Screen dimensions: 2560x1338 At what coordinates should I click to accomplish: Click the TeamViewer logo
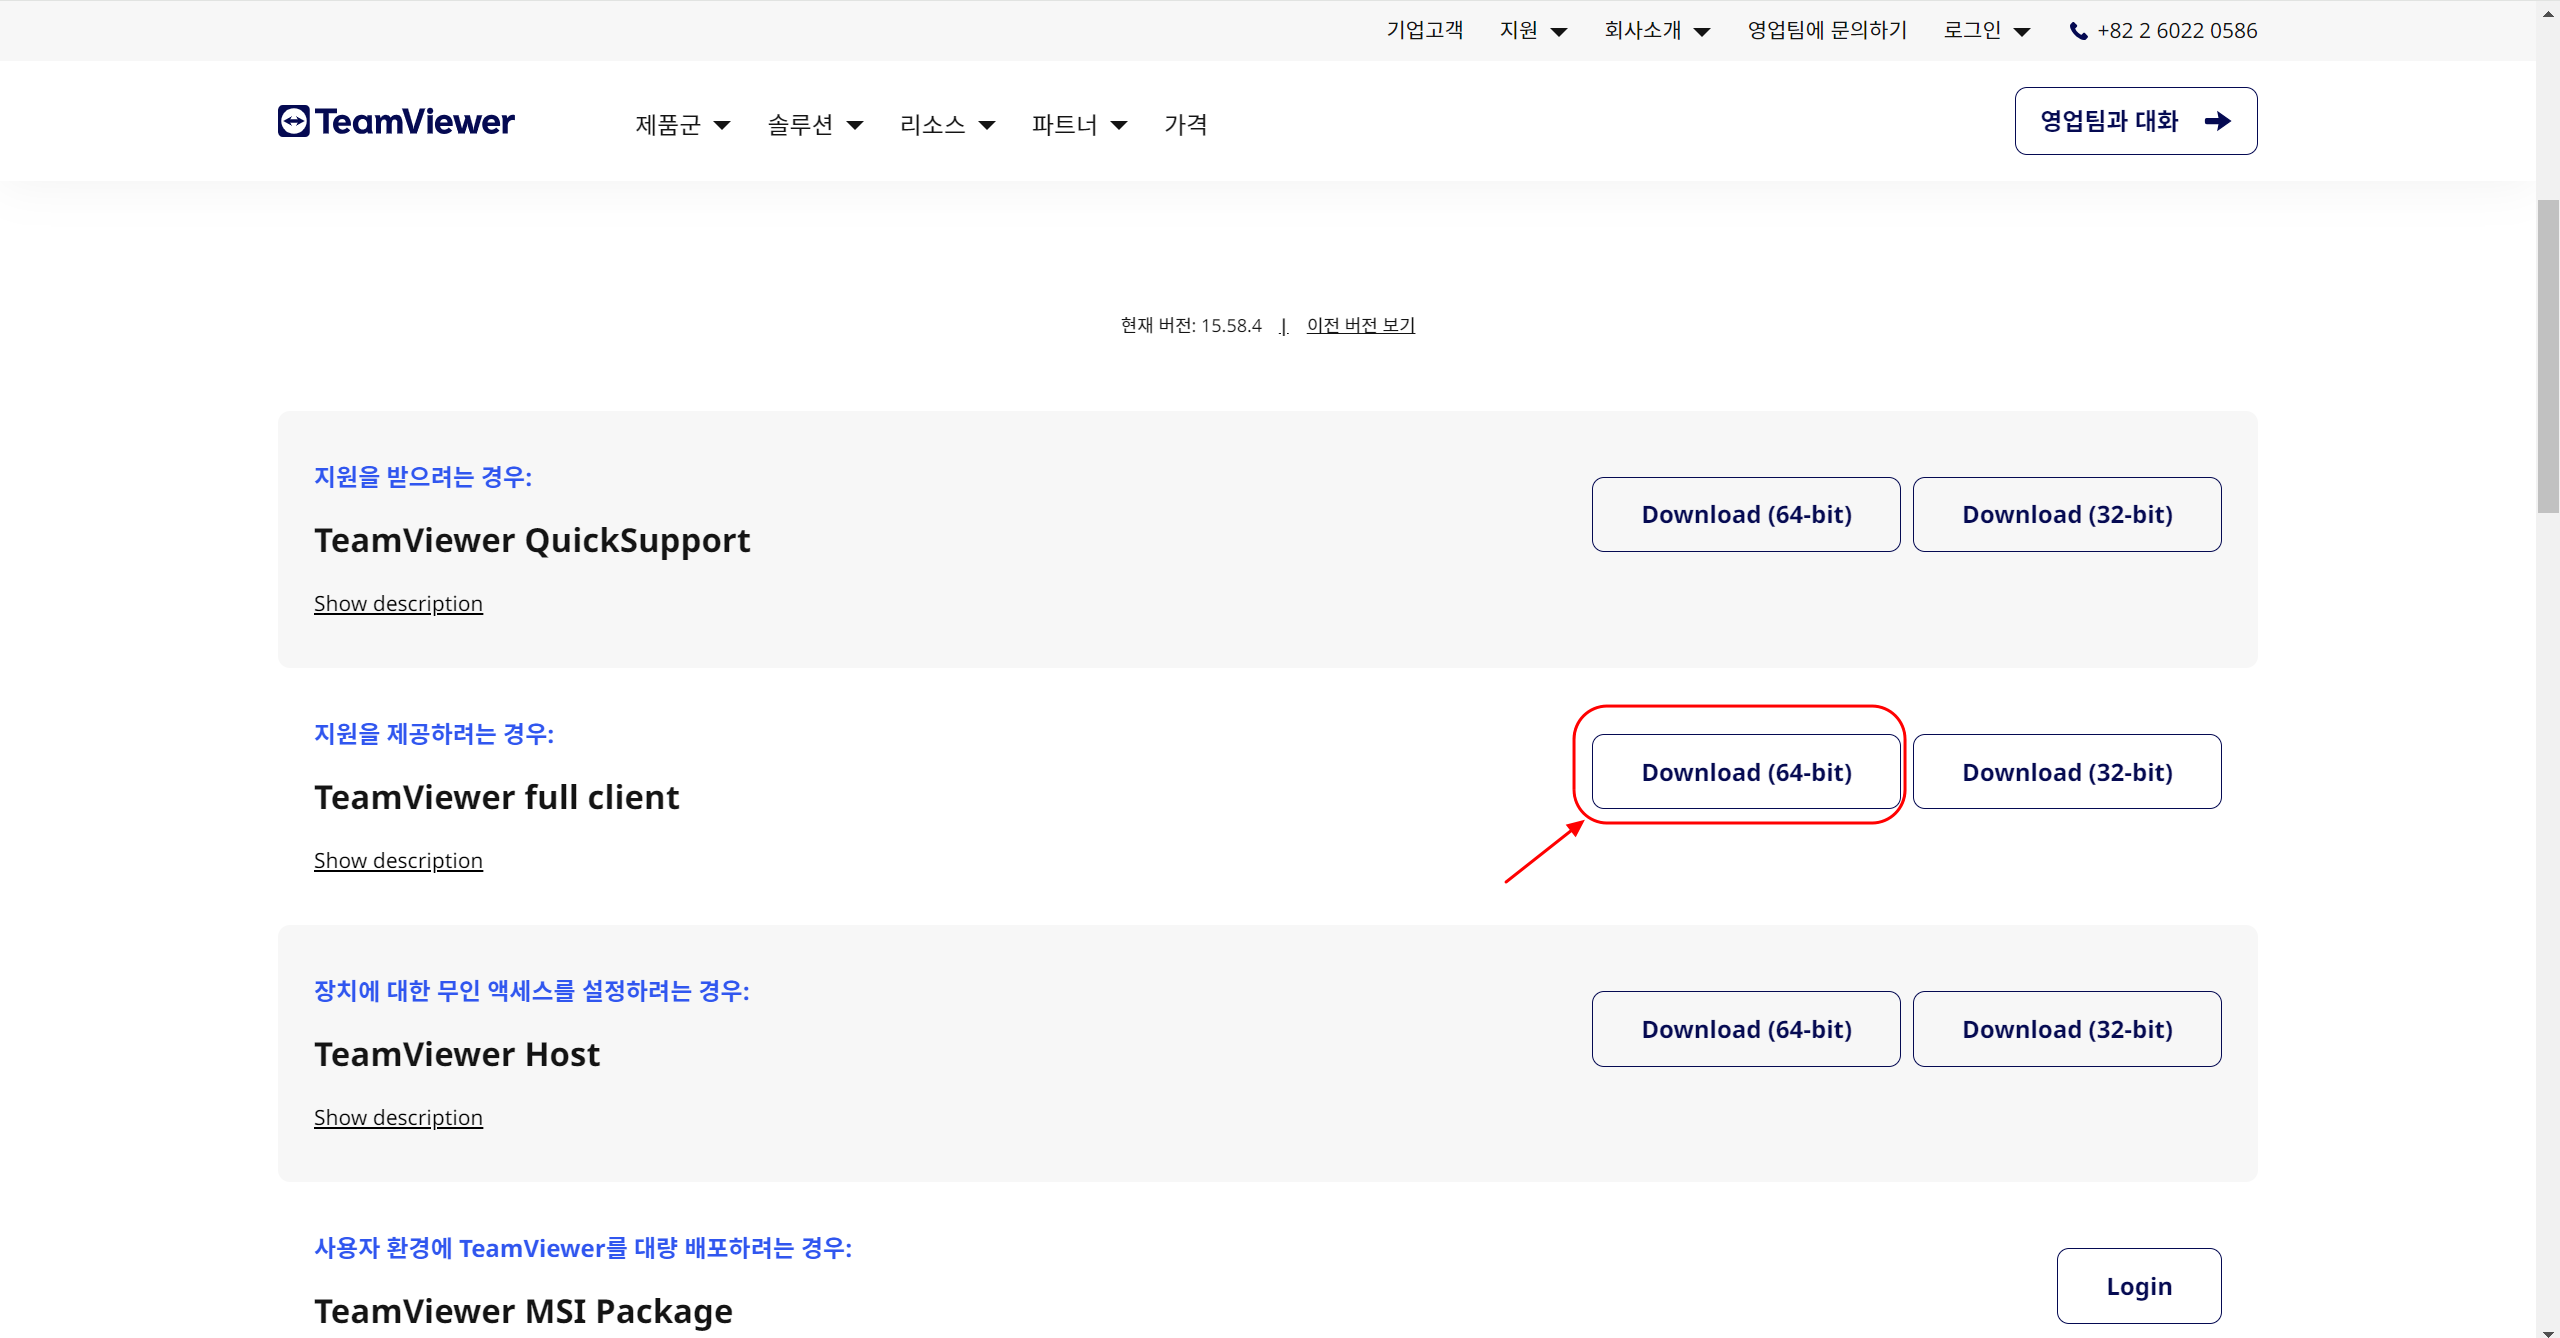pyautogui.click(x=396, y=121)
